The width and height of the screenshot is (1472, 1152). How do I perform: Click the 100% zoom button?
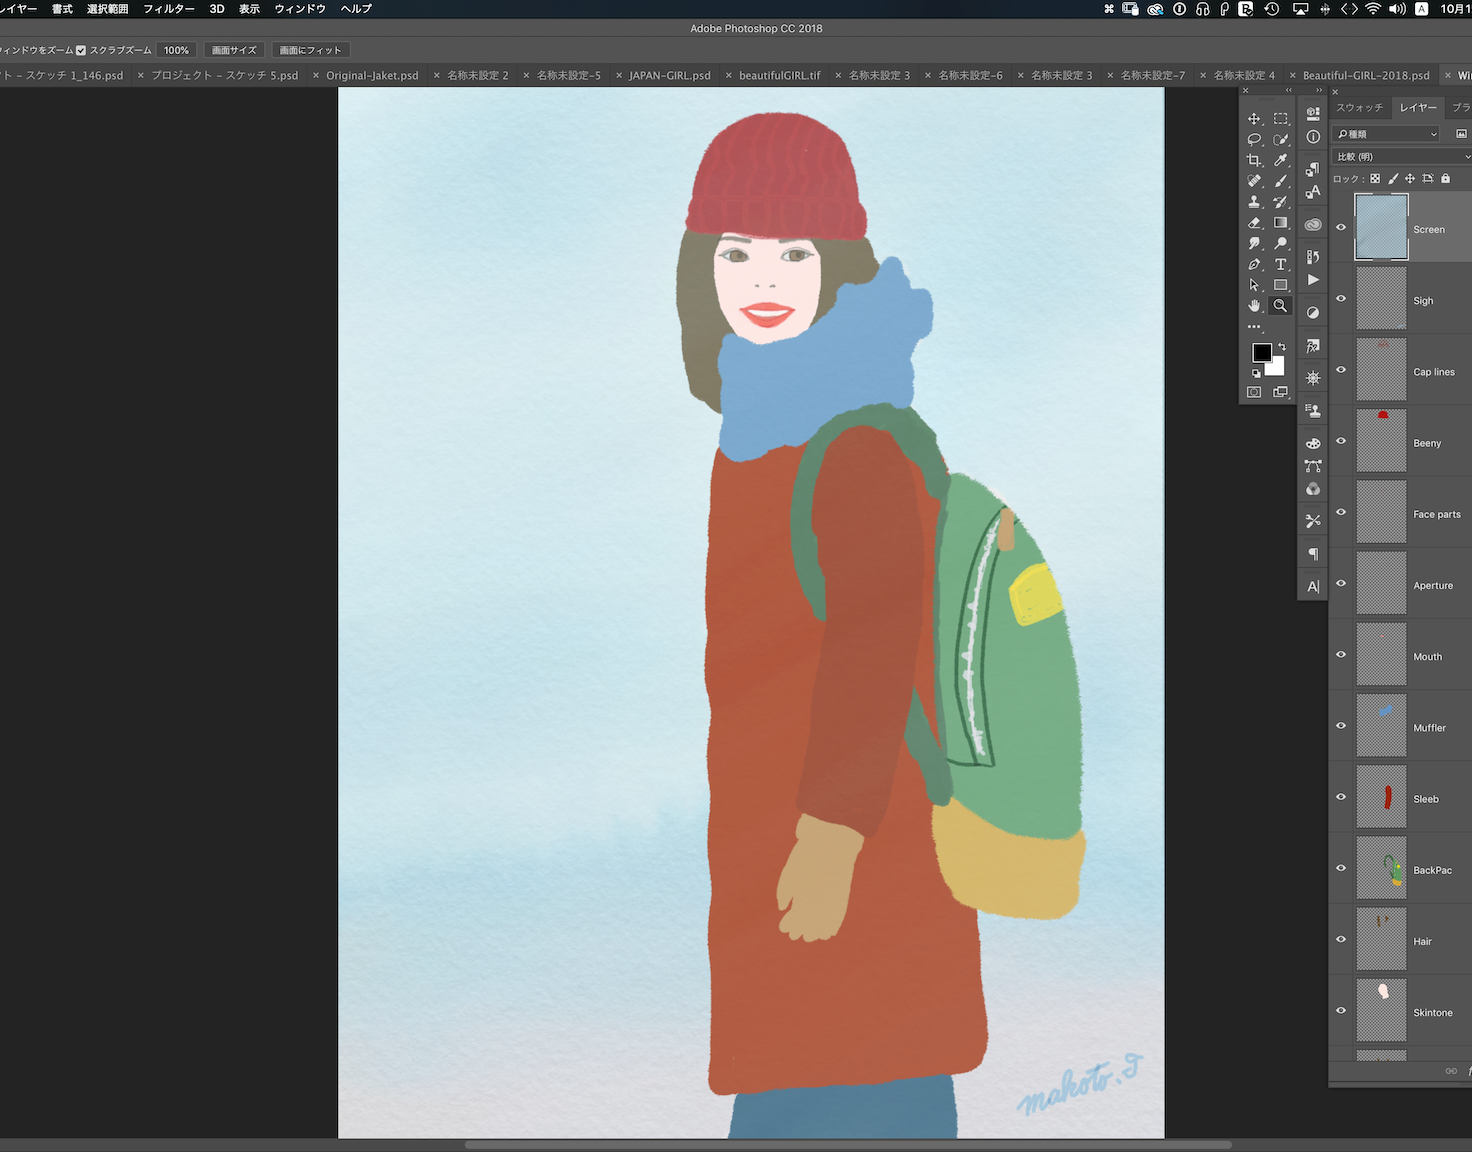(177, 50)
